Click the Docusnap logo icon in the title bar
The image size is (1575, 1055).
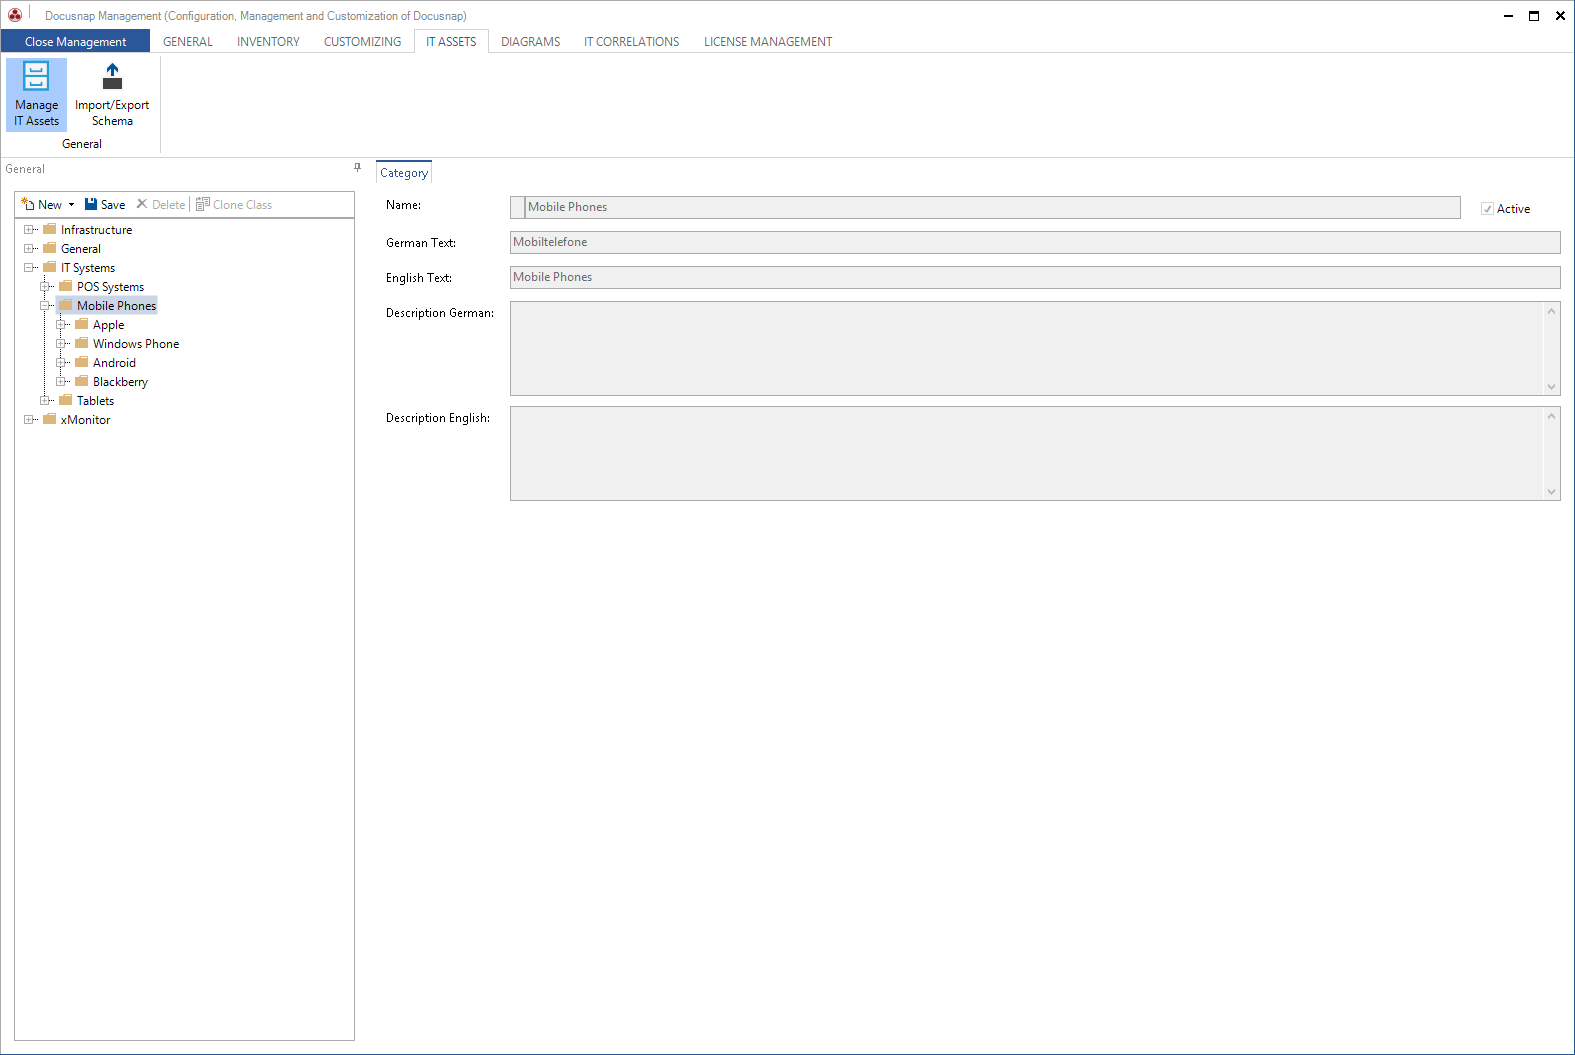15,15
